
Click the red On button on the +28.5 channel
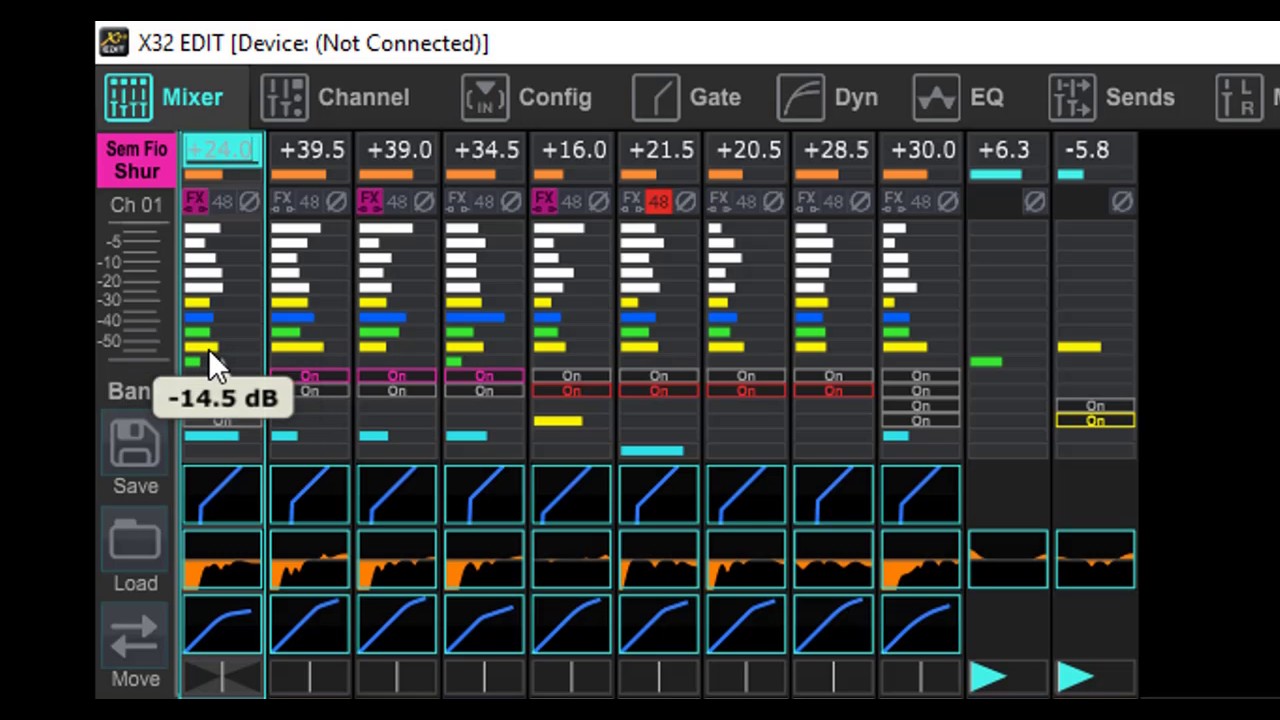[x=833, y=391]
